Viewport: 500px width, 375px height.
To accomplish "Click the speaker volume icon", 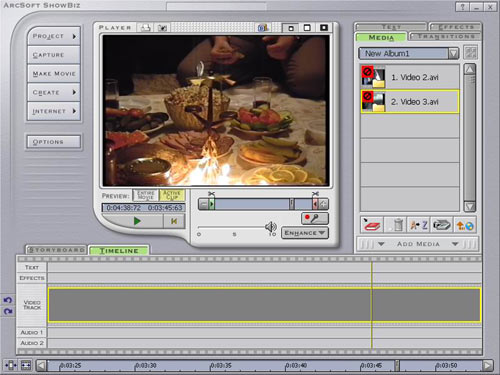I will point(271,227).
